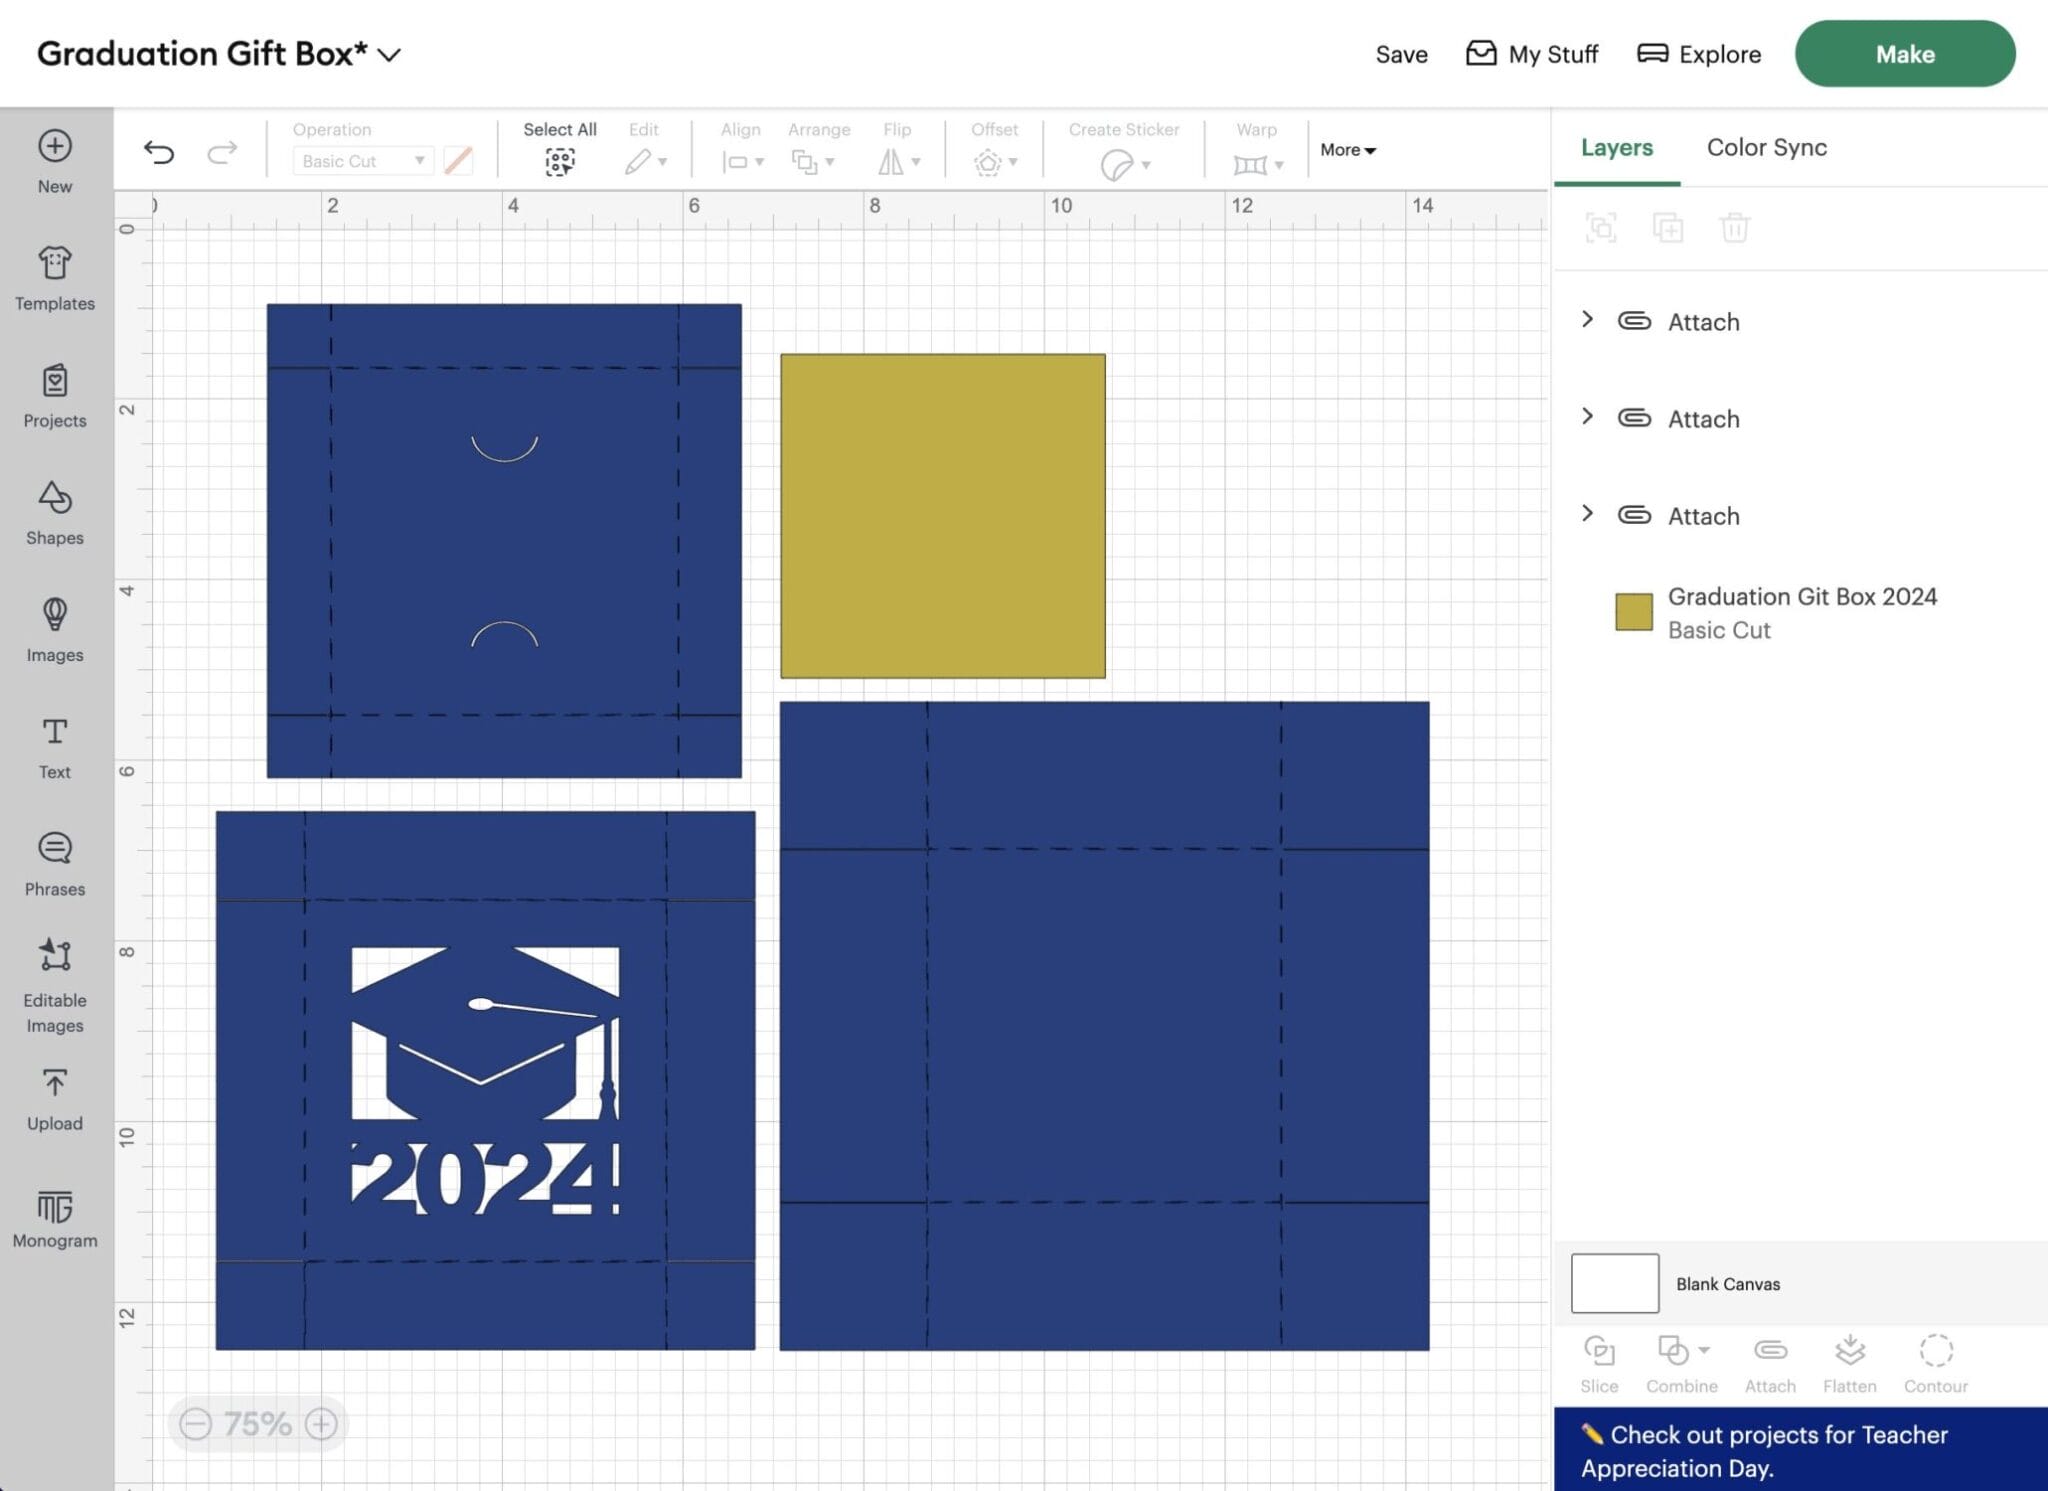Expand the third Attach layer group
Viewport: 2048px width, 1491px height.
tap(1587, 514)
